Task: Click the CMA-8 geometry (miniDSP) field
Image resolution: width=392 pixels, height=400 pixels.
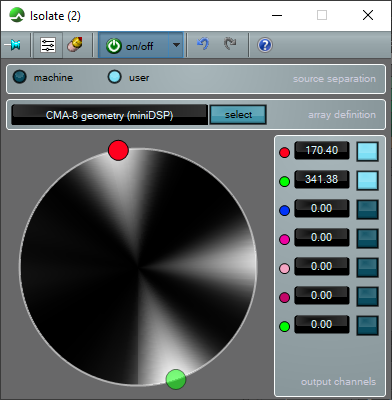Action: click(x=110, y=115)
